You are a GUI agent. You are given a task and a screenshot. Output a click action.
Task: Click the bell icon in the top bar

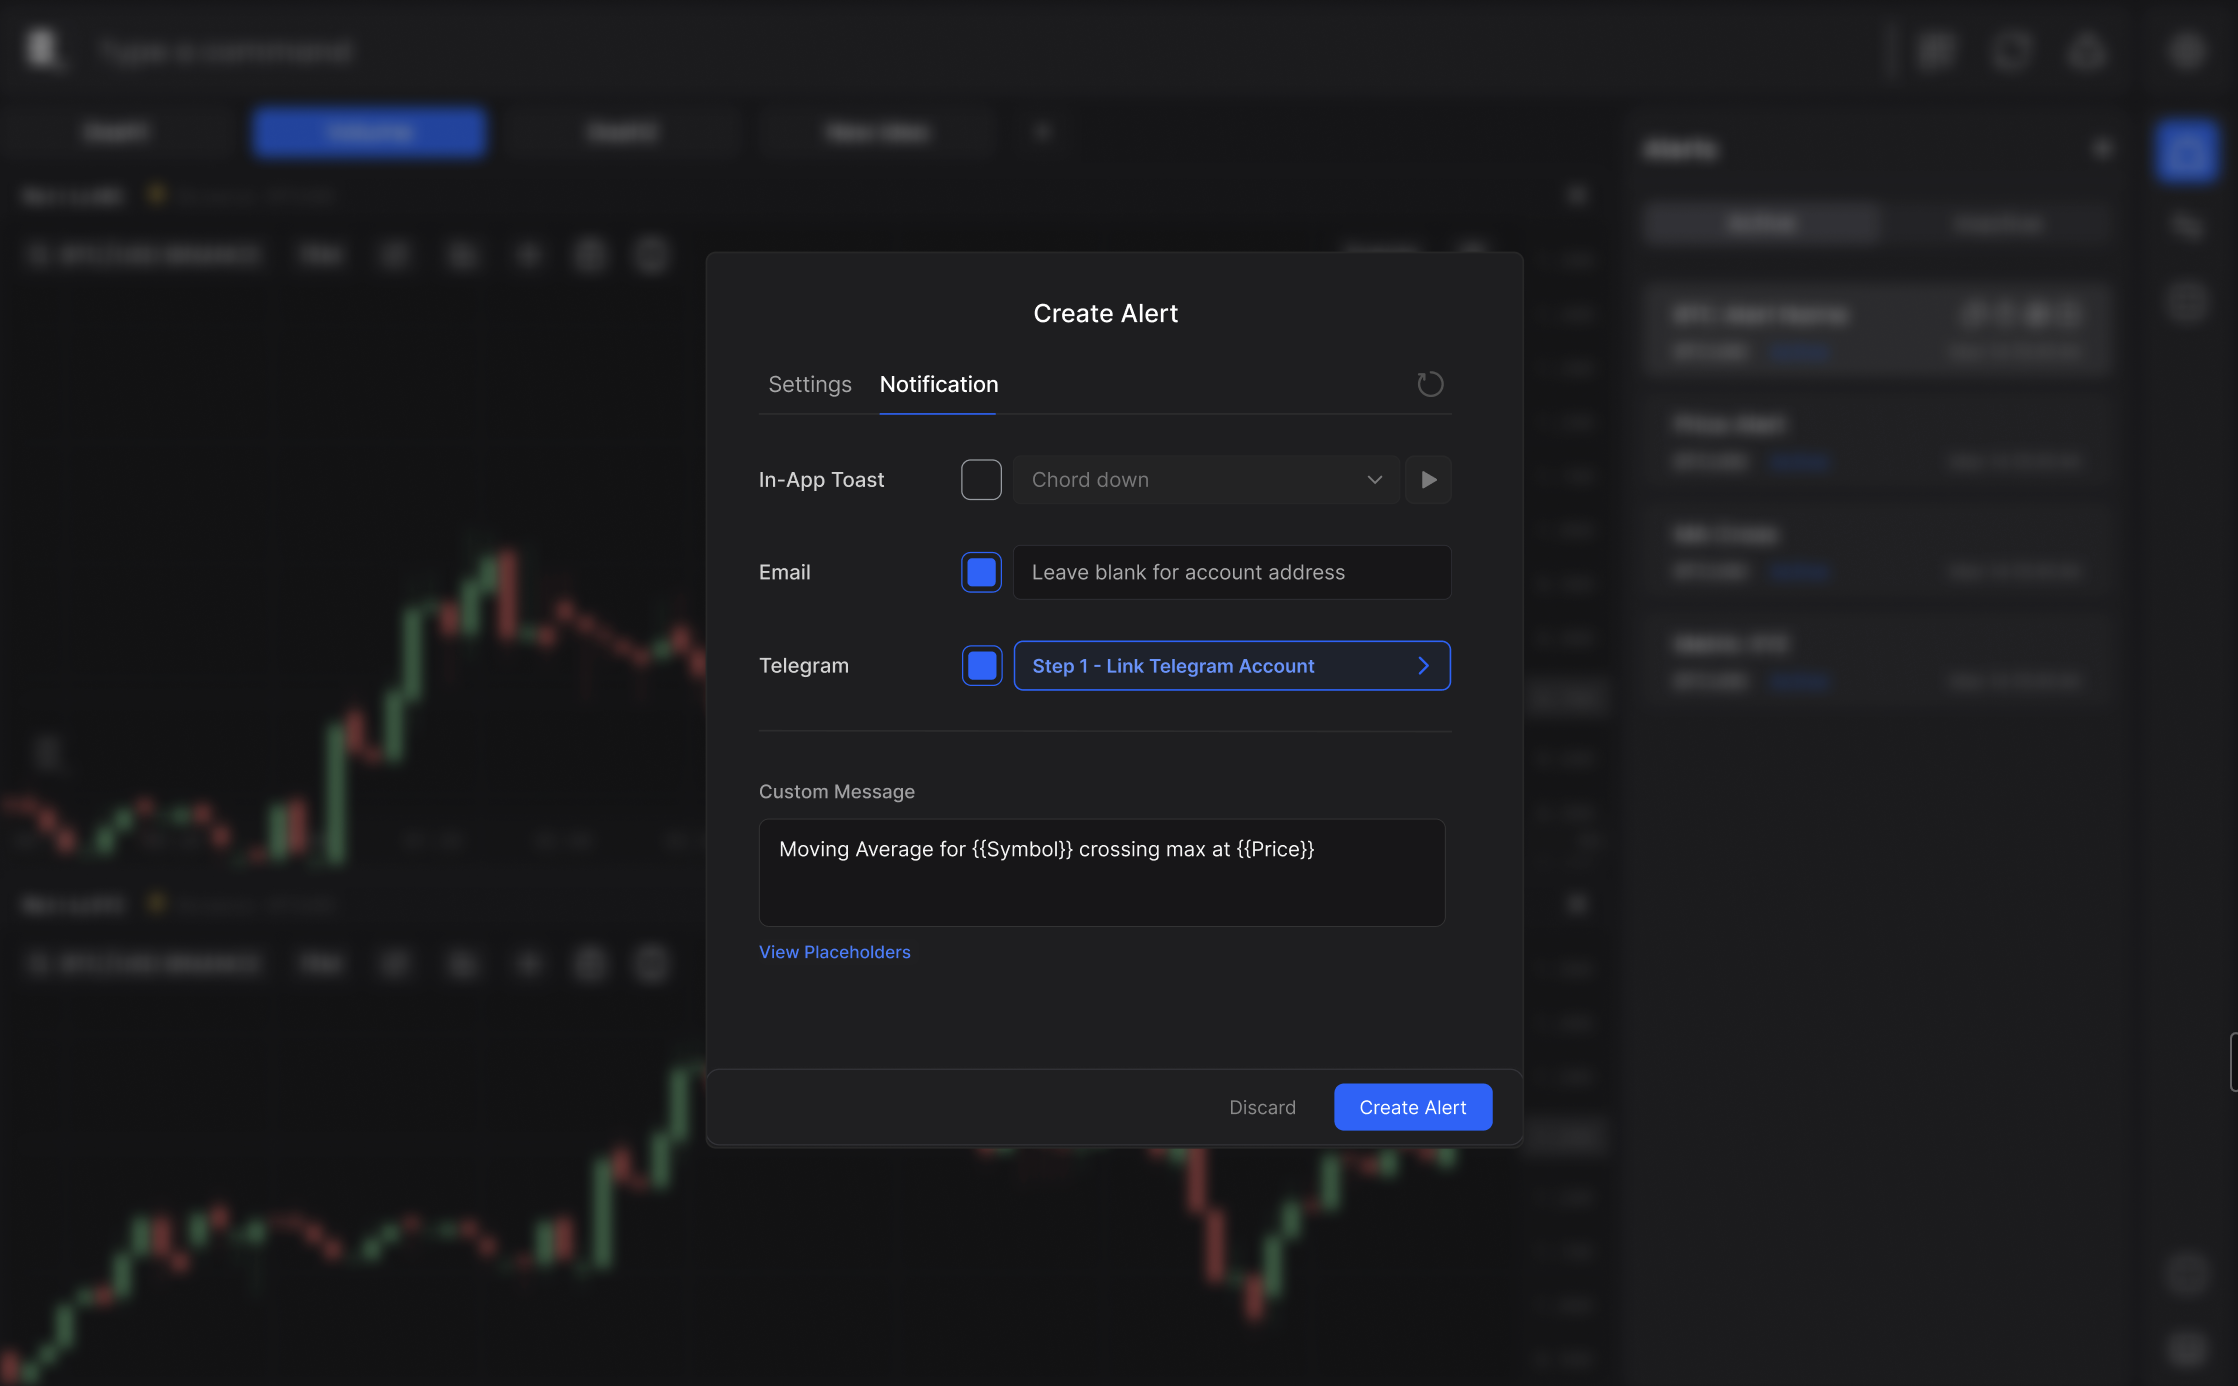pyautogui.click(x=2086, y=51)
